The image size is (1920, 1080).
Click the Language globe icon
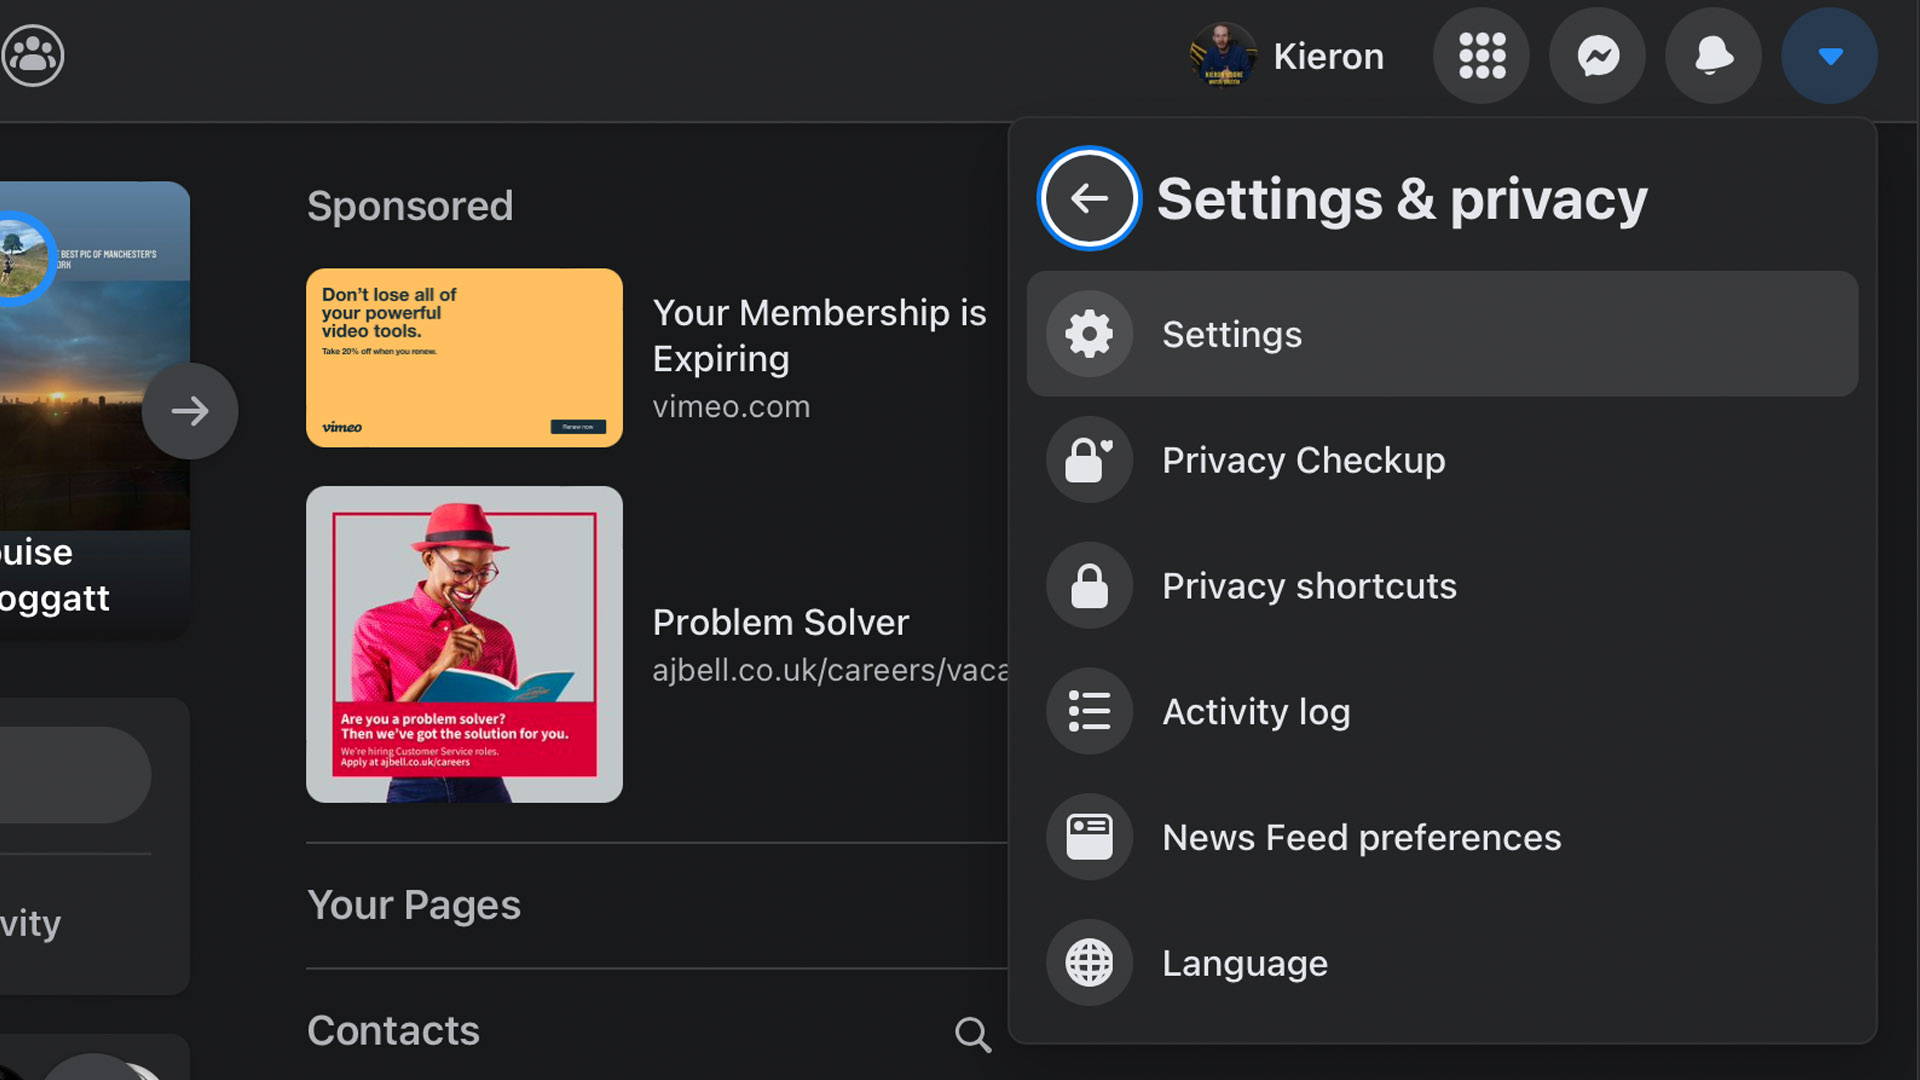(1089, 963)
